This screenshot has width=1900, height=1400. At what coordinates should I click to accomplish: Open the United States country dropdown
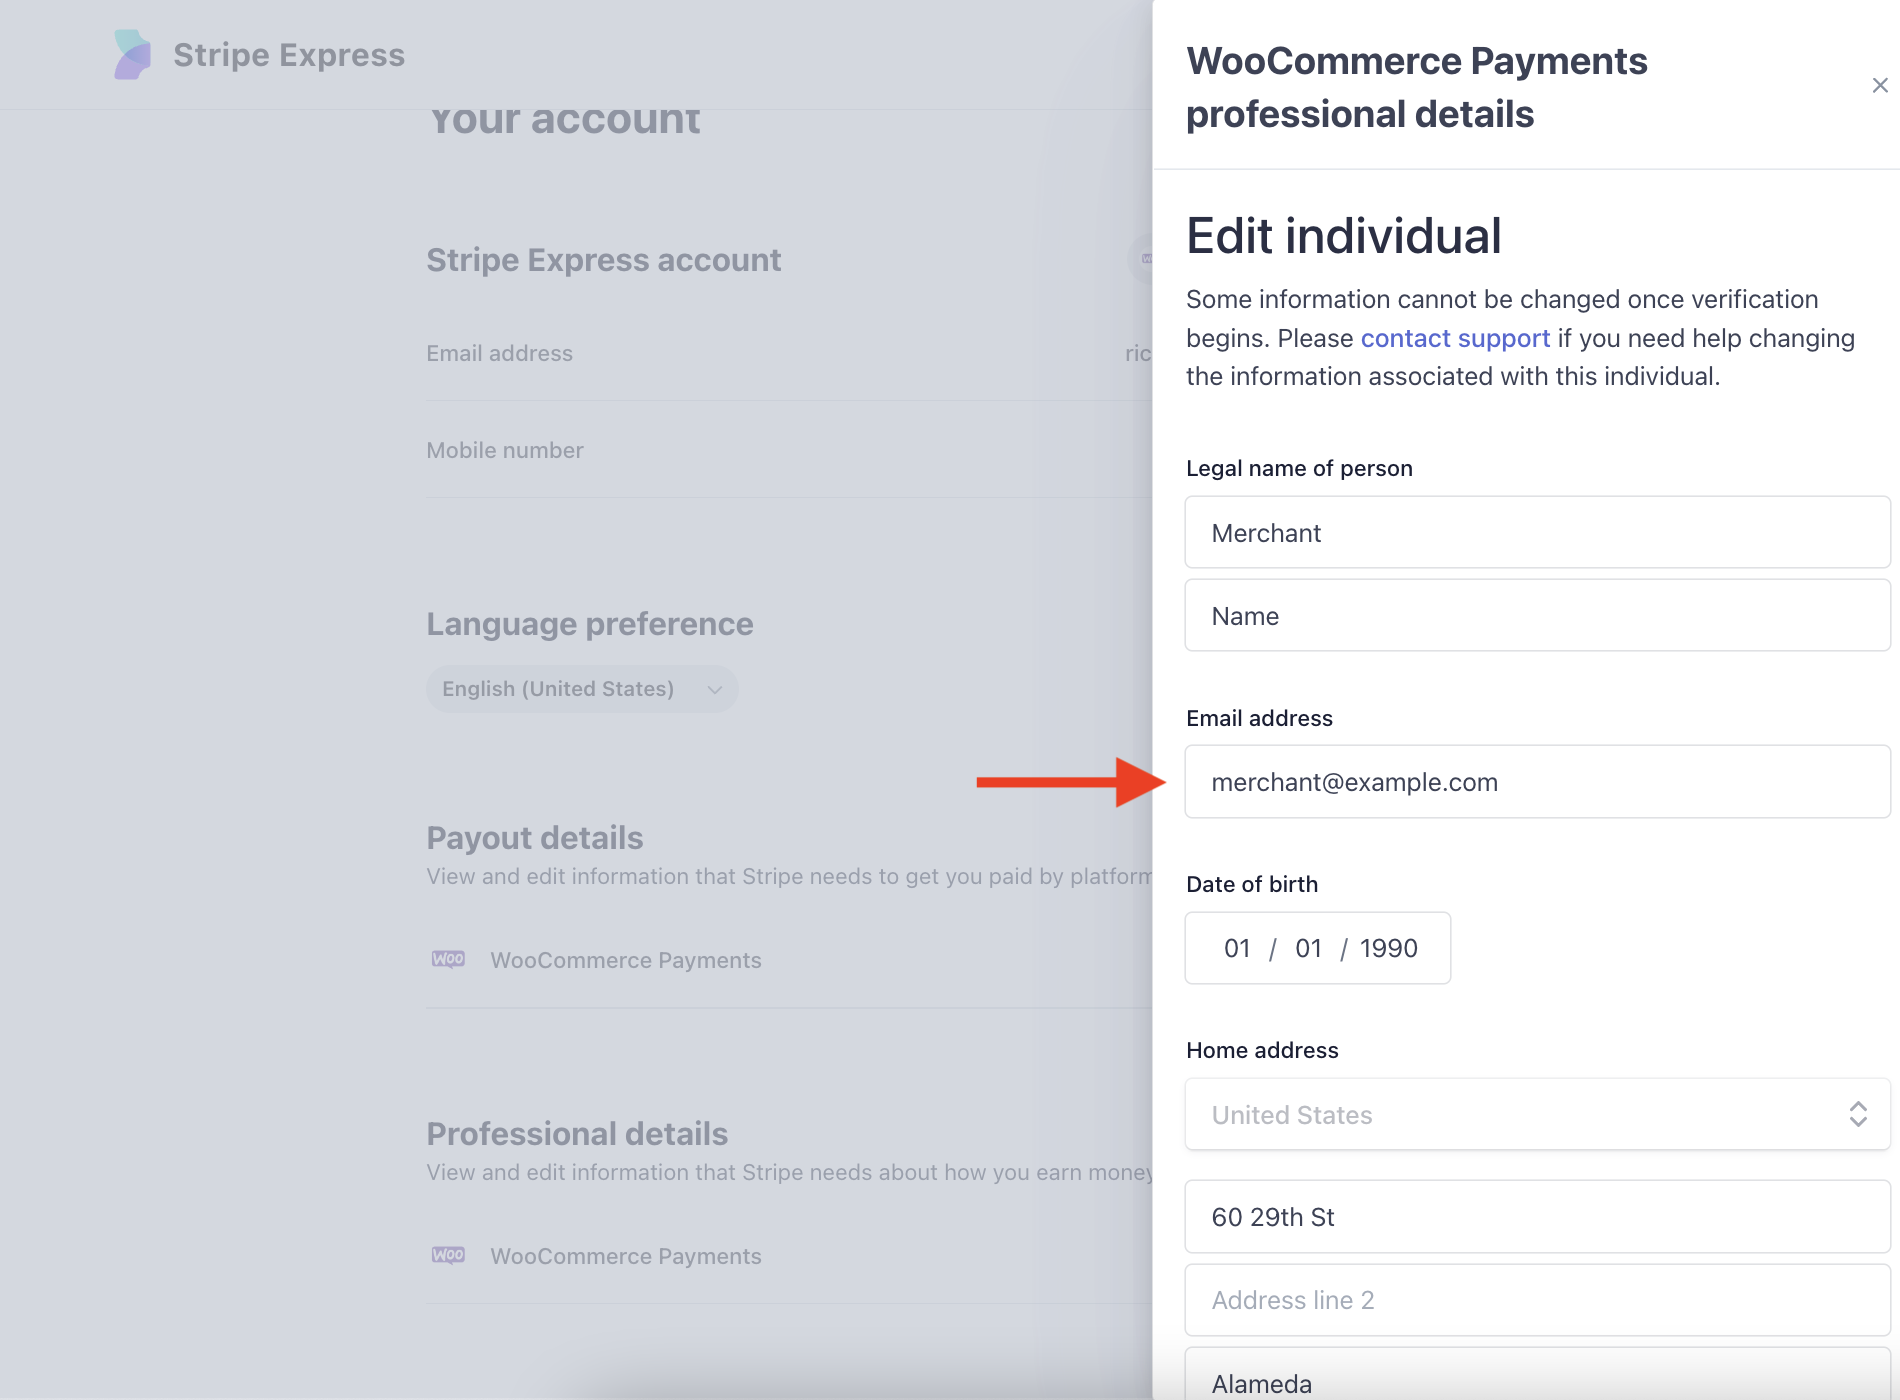click(1520, 1115)
